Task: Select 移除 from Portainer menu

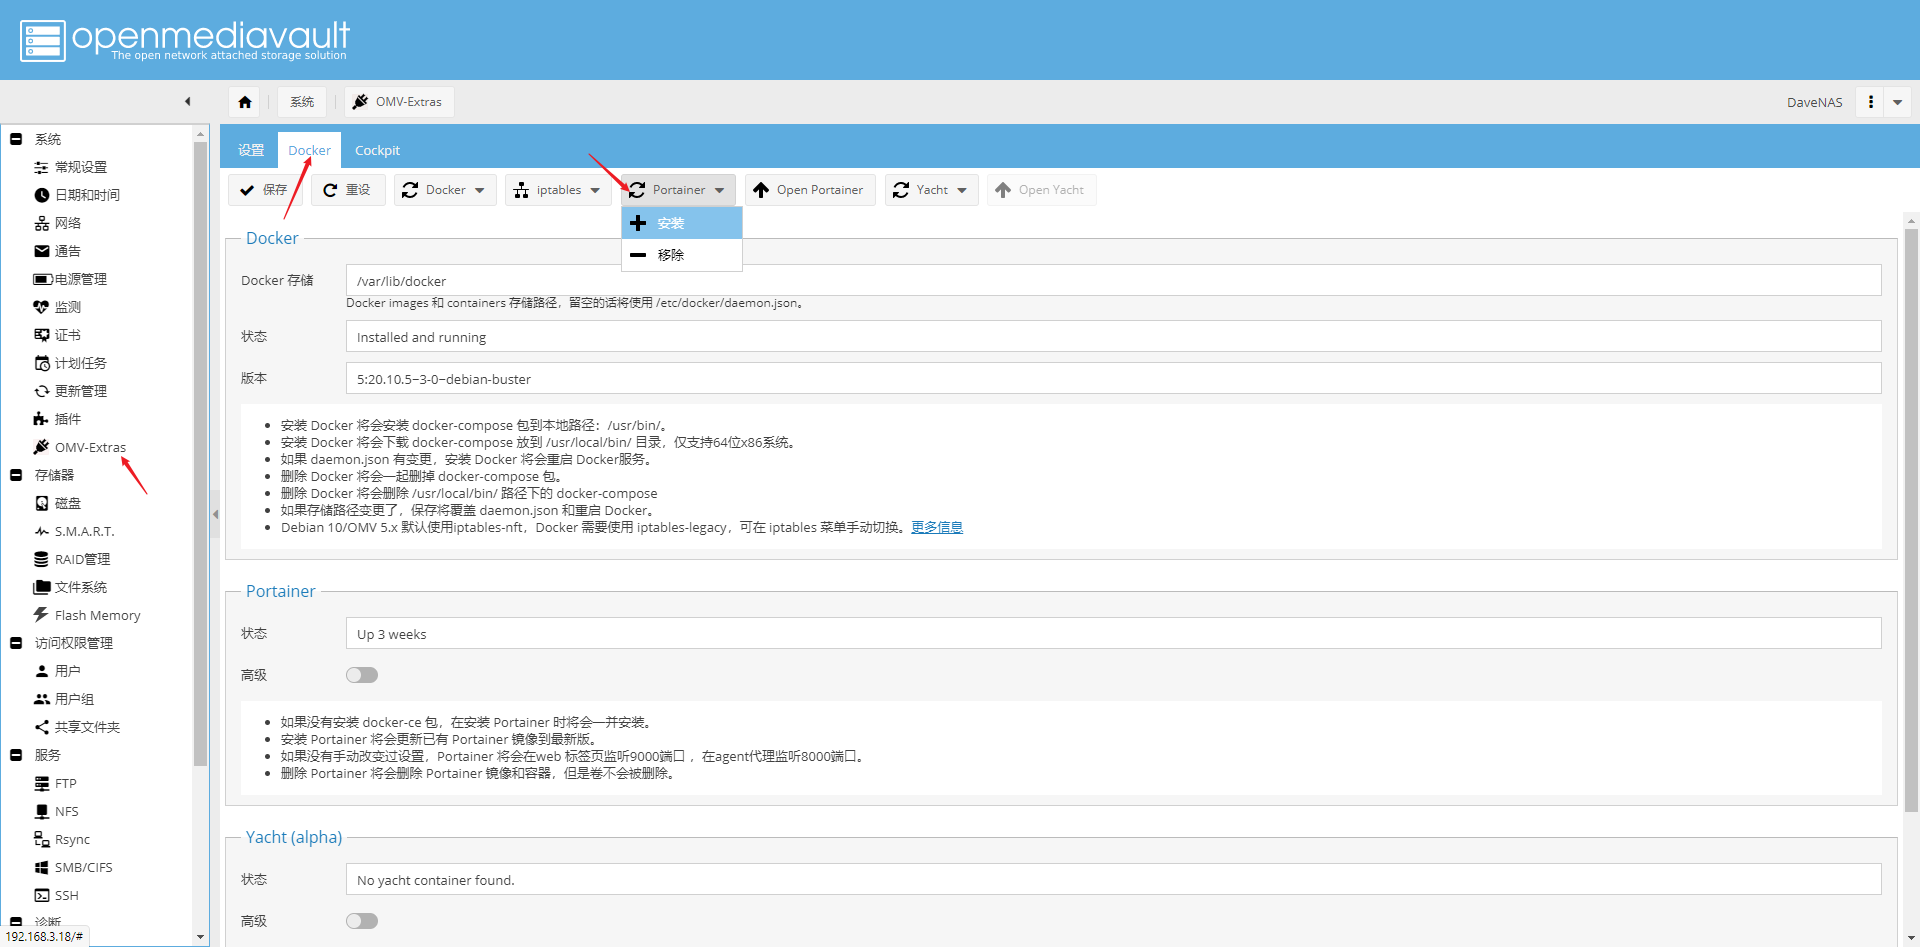Action: (x=682, y=255)
